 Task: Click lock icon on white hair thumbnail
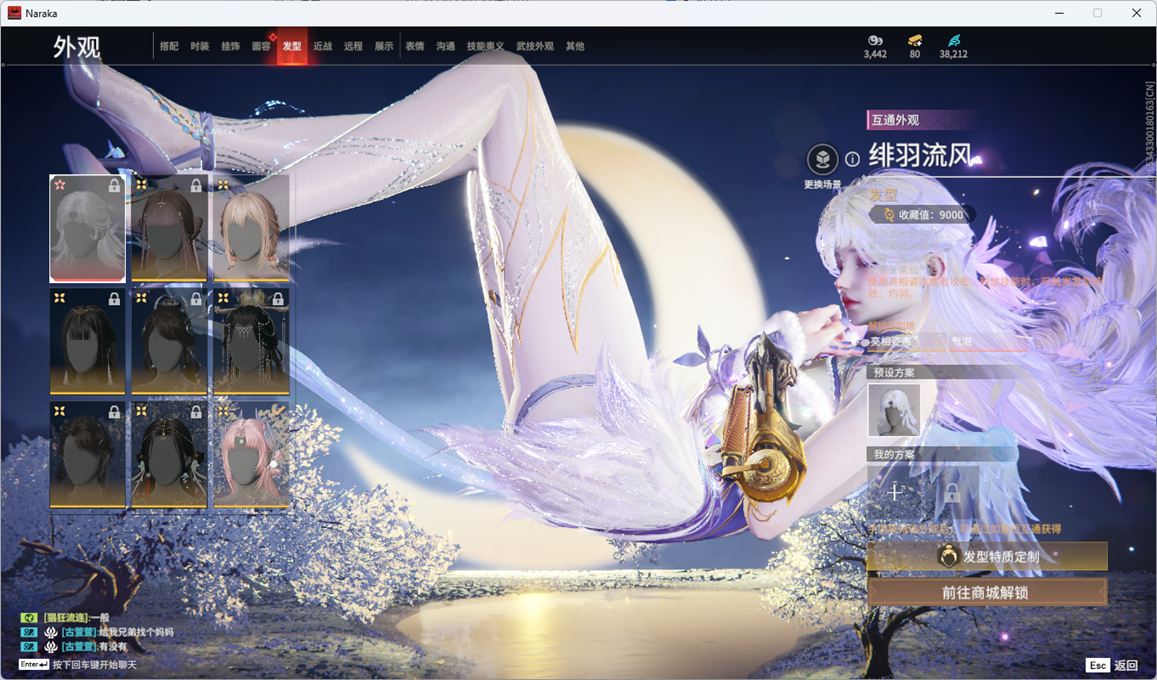114,185
